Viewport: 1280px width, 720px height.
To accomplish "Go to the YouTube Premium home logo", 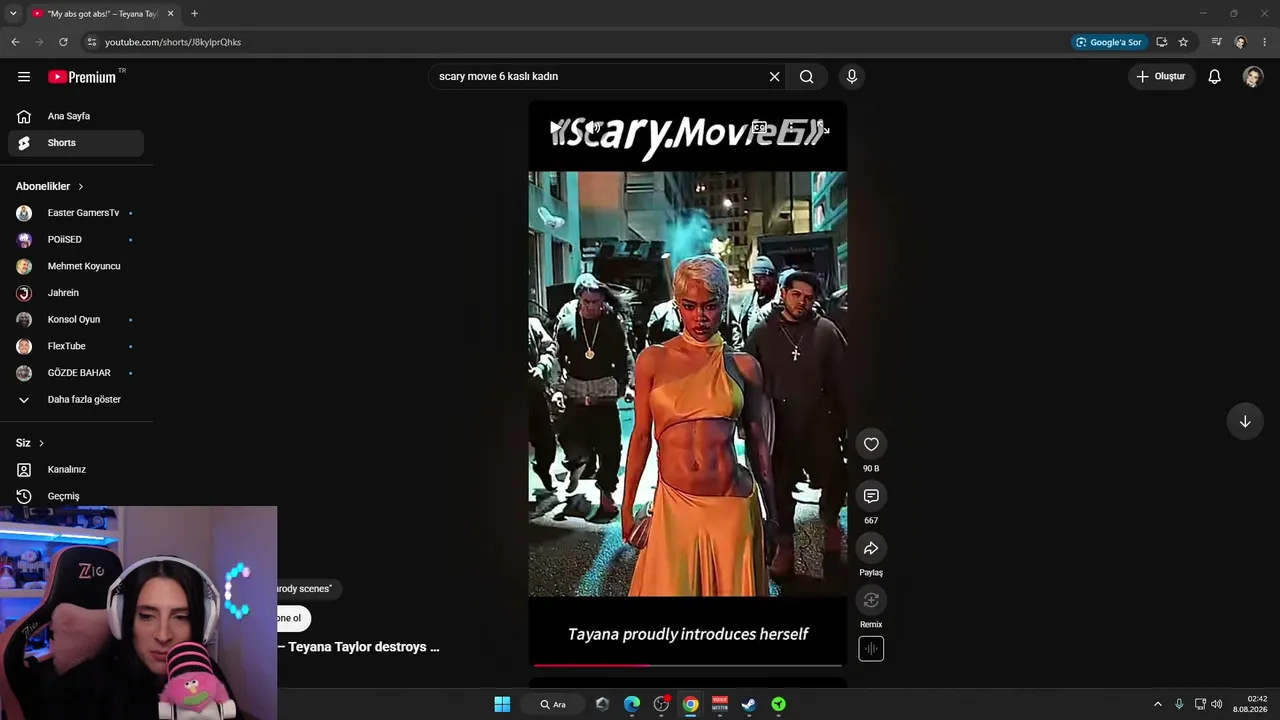I will coord(82,77).
